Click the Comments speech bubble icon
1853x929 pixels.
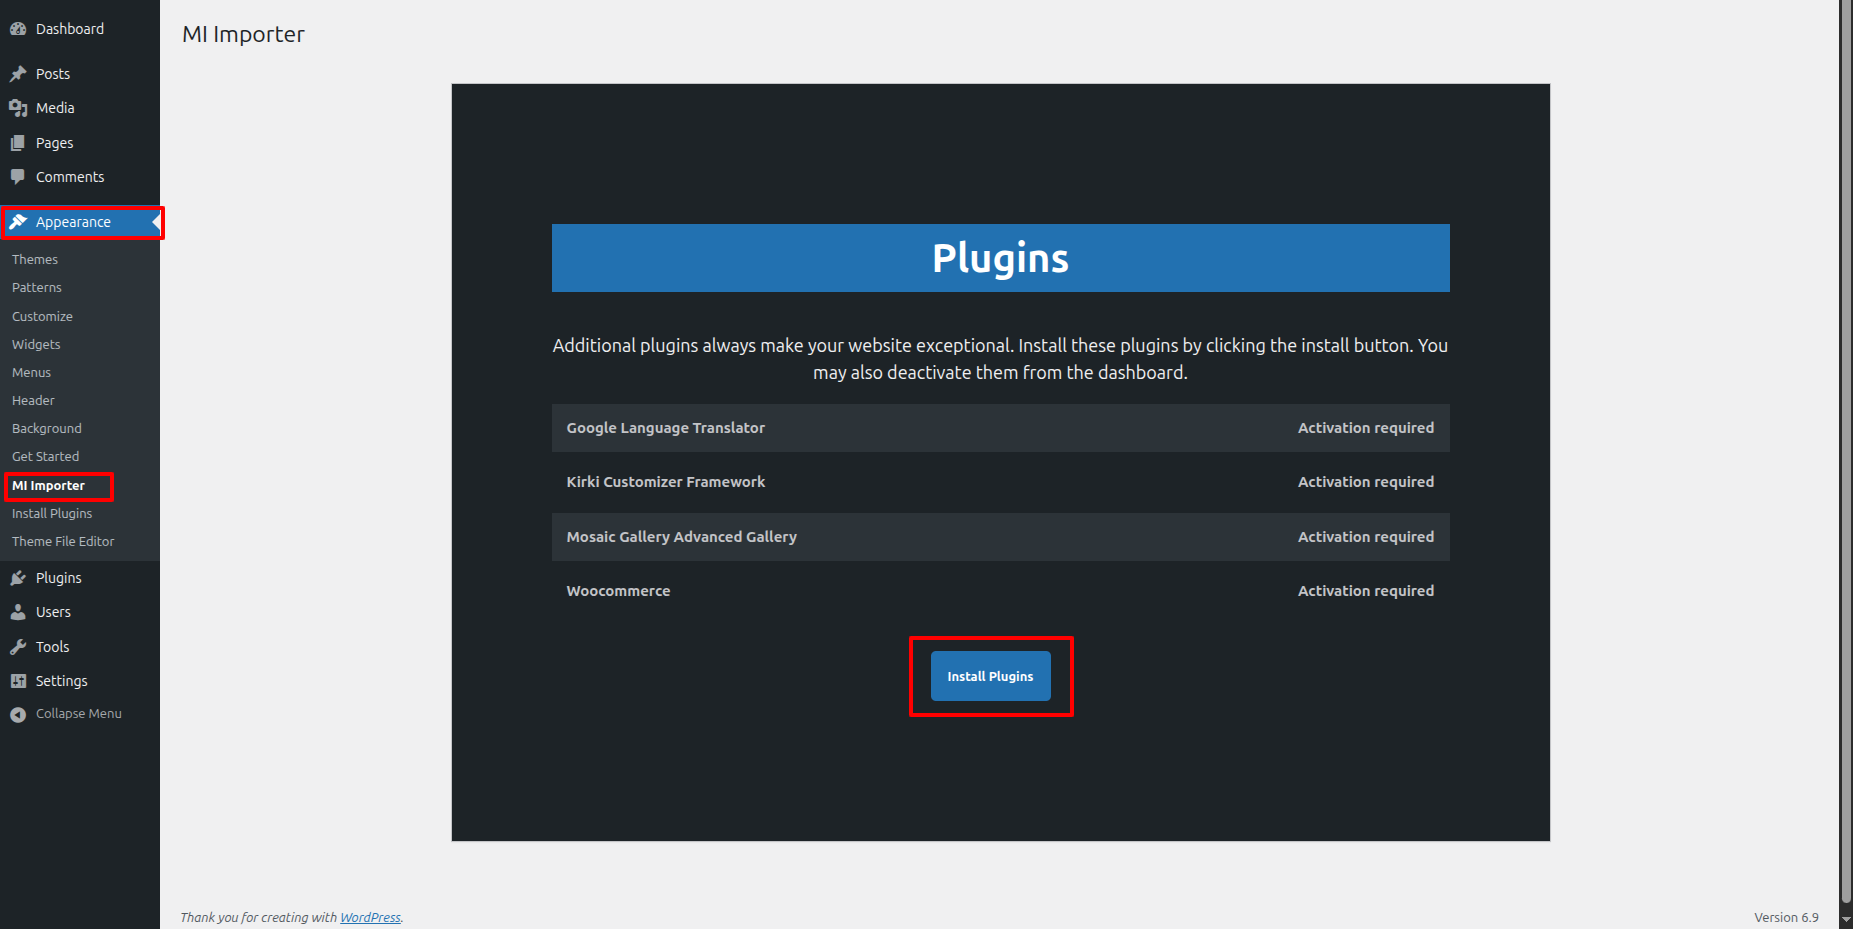click(x=18, y=177)
